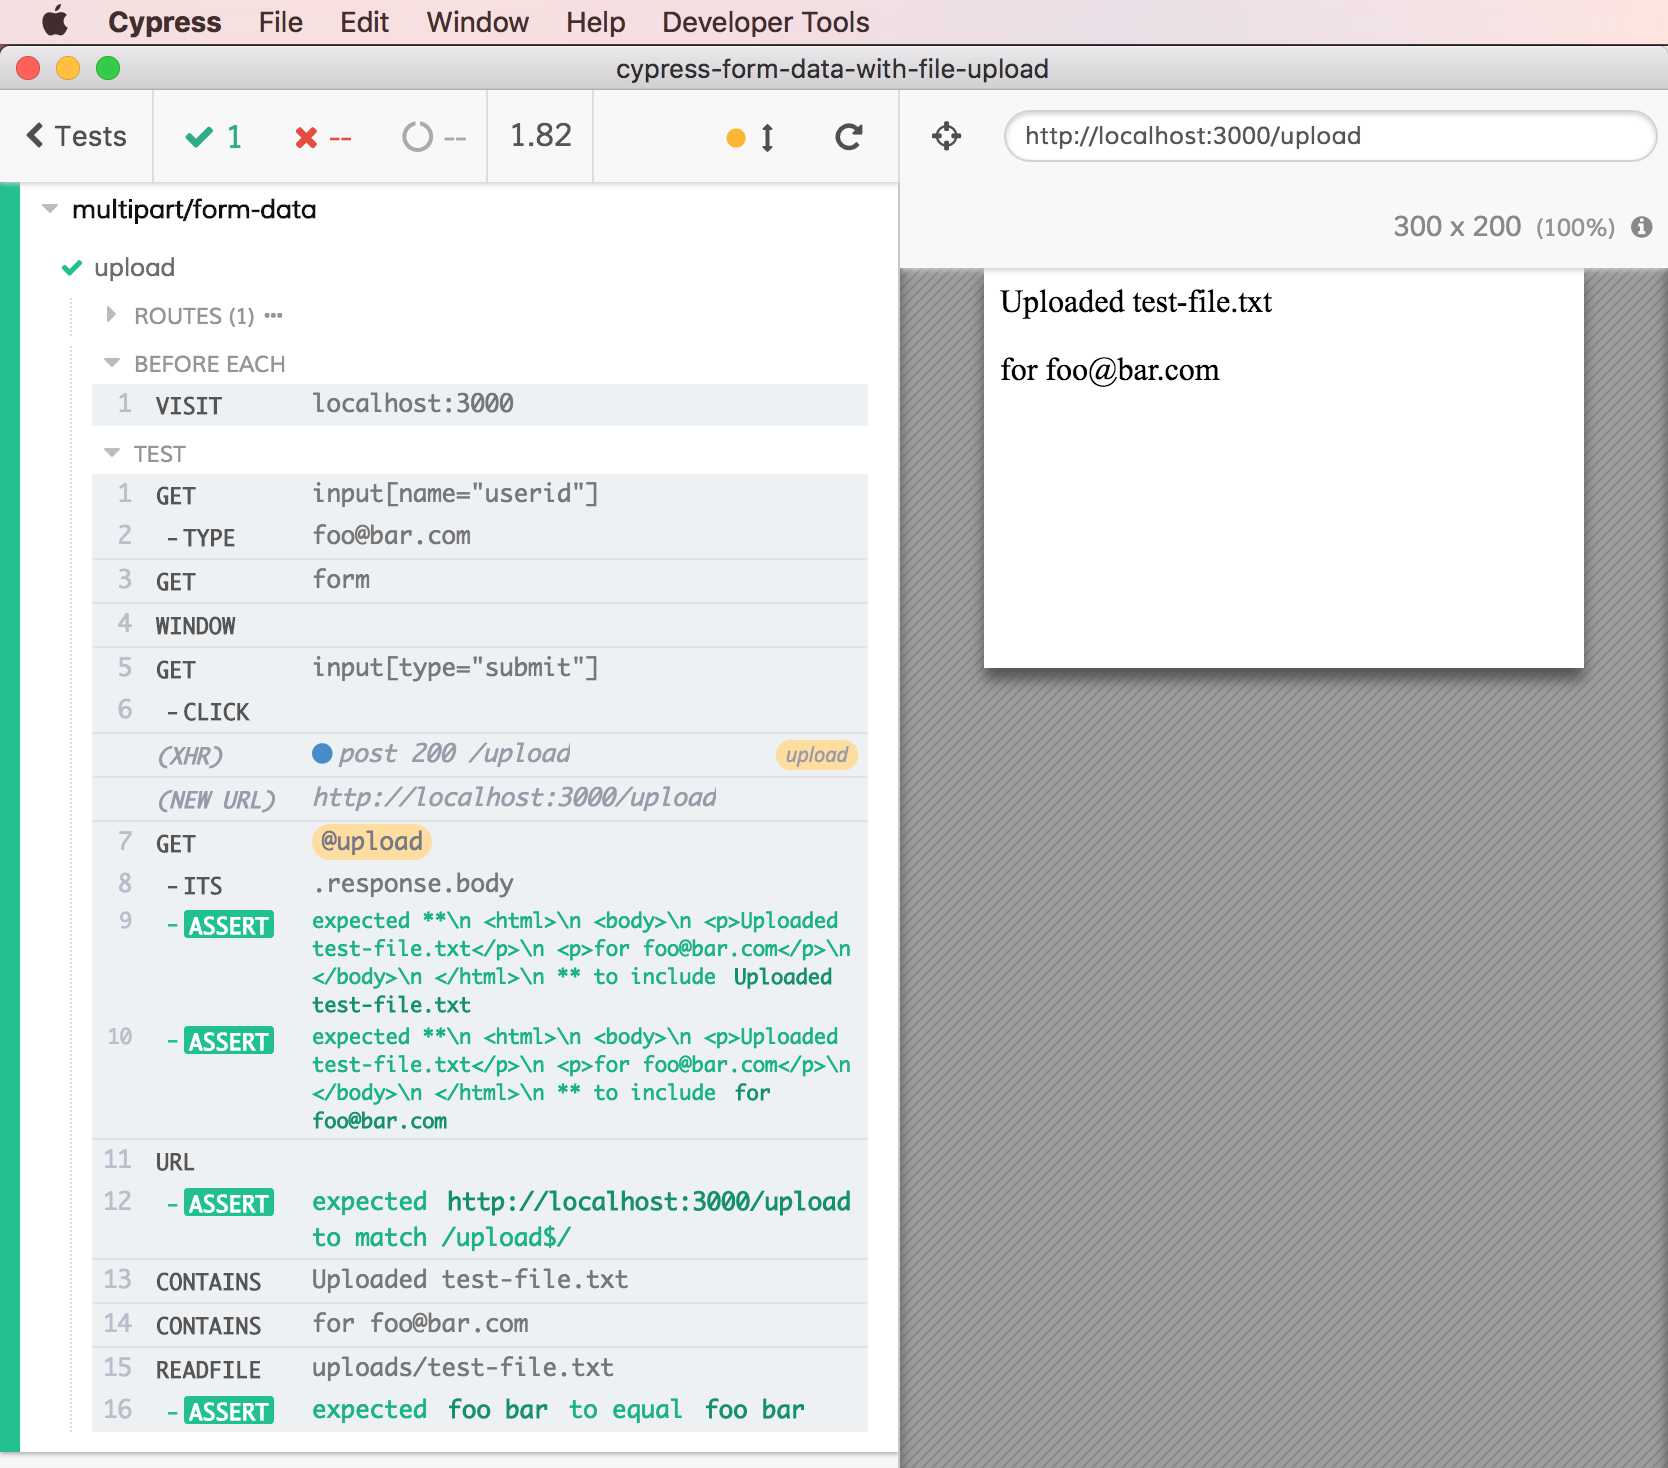Select the NEW URL localhost:3000/upload row
The height and width of the screenshot is (1468, 1668).
480,799
